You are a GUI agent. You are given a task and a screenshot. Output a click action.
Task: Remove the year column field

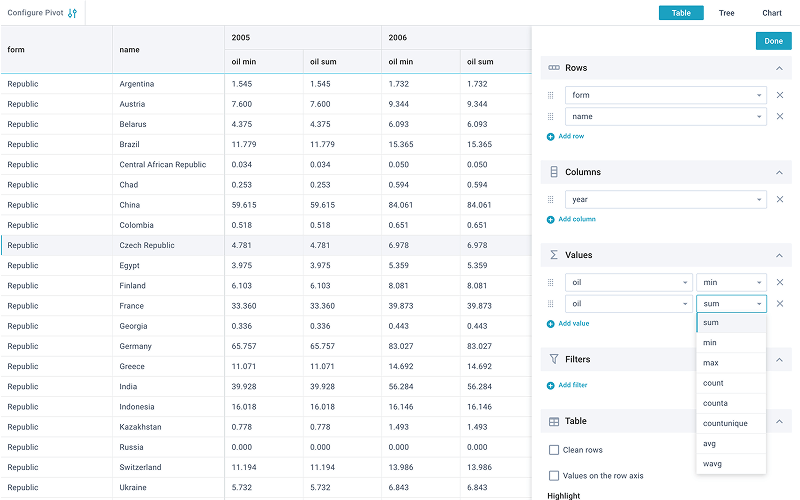pyautogui.click(x=780, y=199)
